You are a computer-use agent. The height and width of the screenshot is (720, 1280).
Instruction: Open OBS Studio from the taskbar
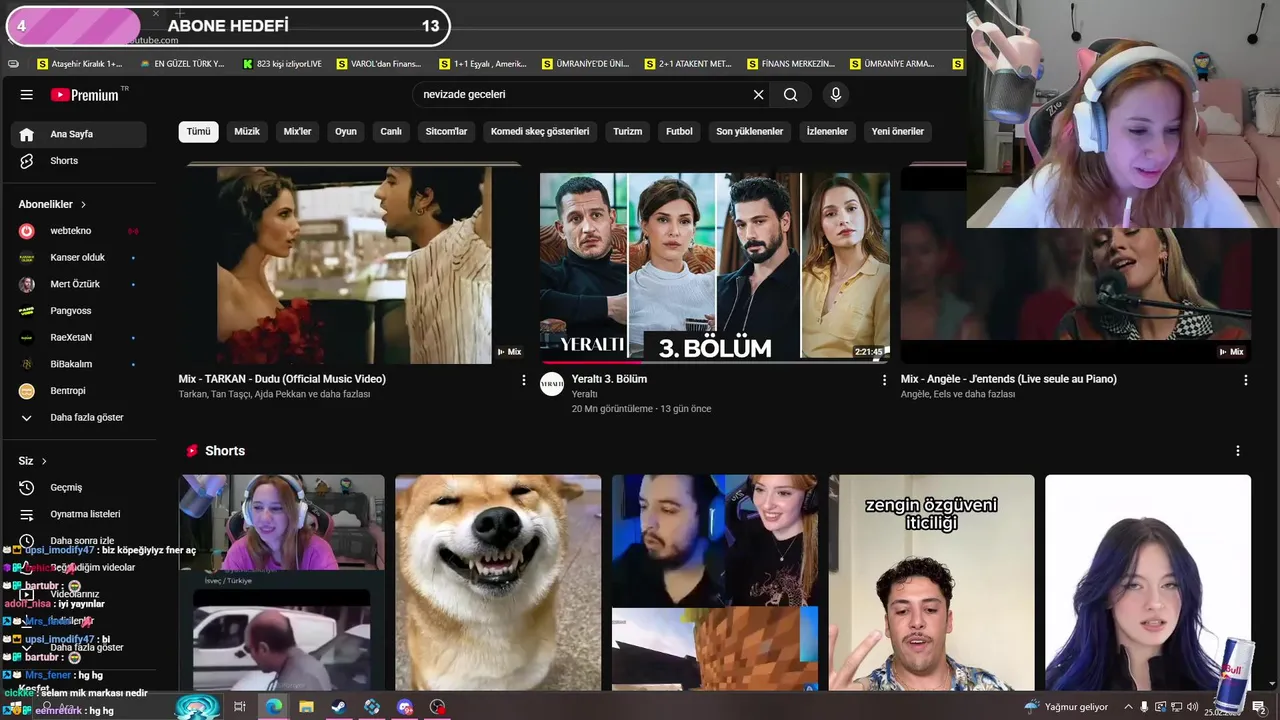tap(438, 707)
